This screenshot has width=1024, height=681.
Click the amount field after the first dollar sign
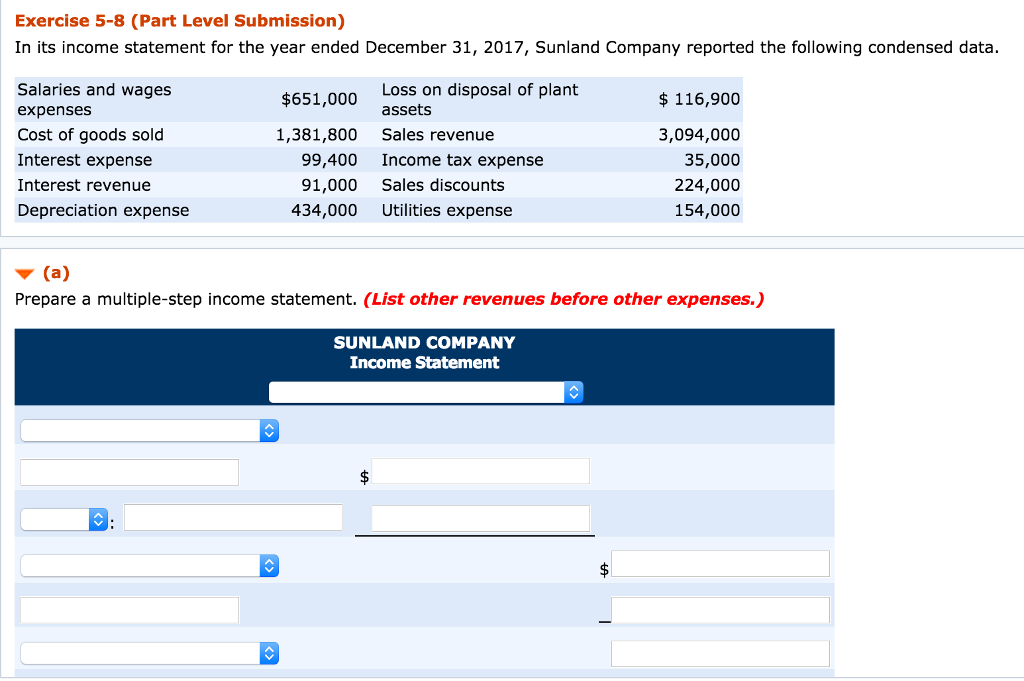click(x=480, y=471)
